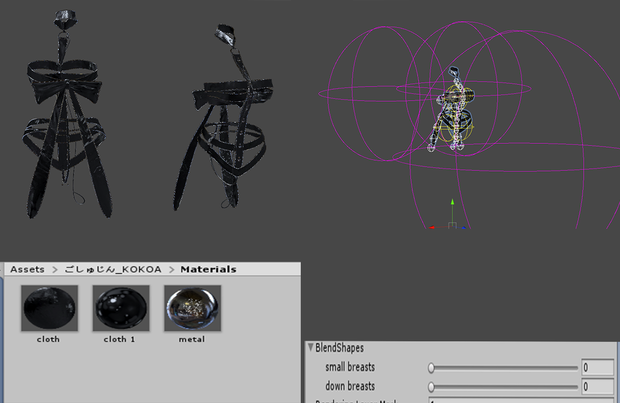The image size is (620, 403).
Task: Click the front-view harness outfit preview
Action: click(x=66, y=114)
